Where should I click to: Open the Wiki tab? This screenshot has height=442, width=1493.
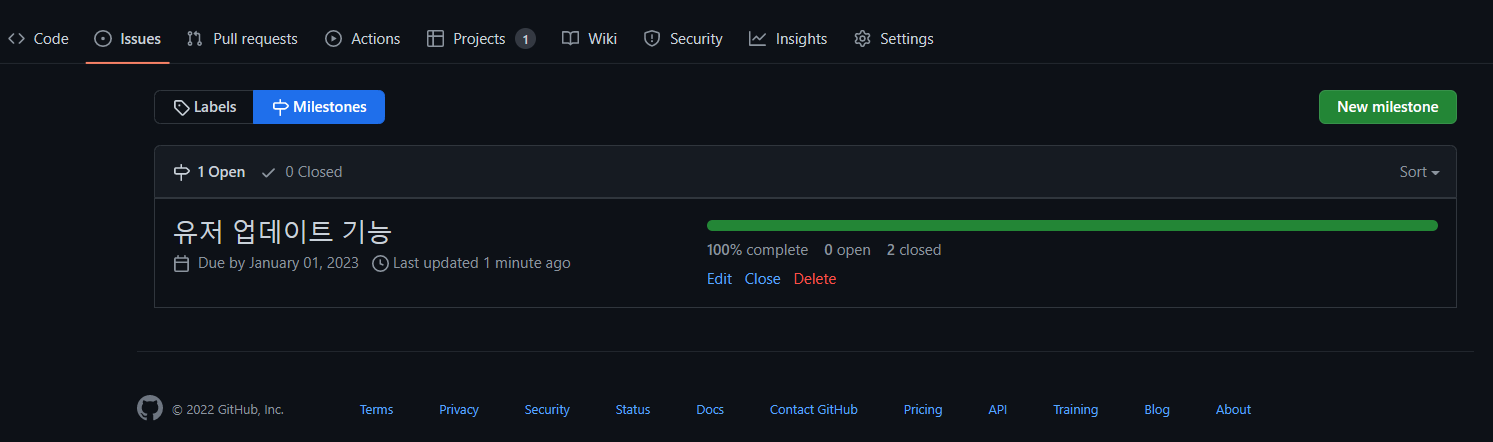click(589, 39)
